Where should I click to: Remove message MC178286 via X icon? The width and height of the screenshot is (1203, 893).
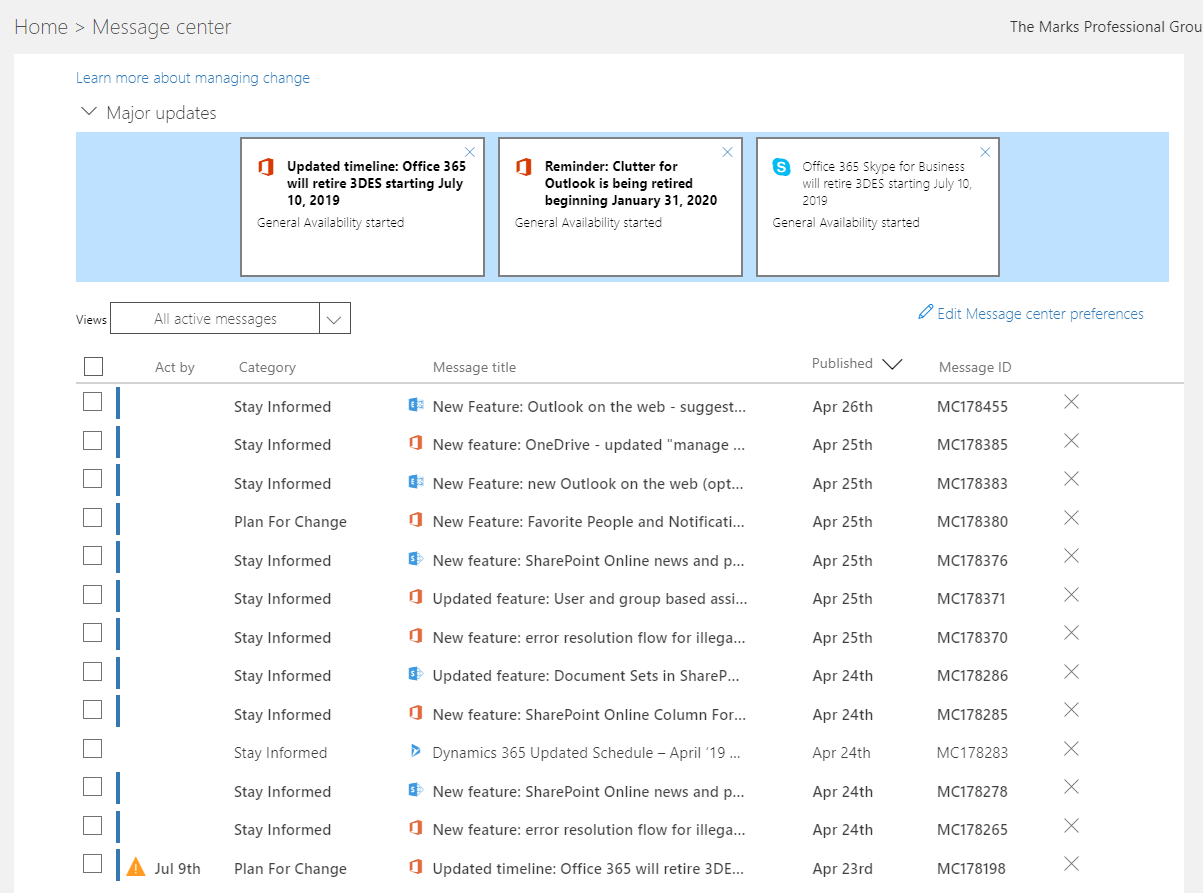[x=1071, y=671]
